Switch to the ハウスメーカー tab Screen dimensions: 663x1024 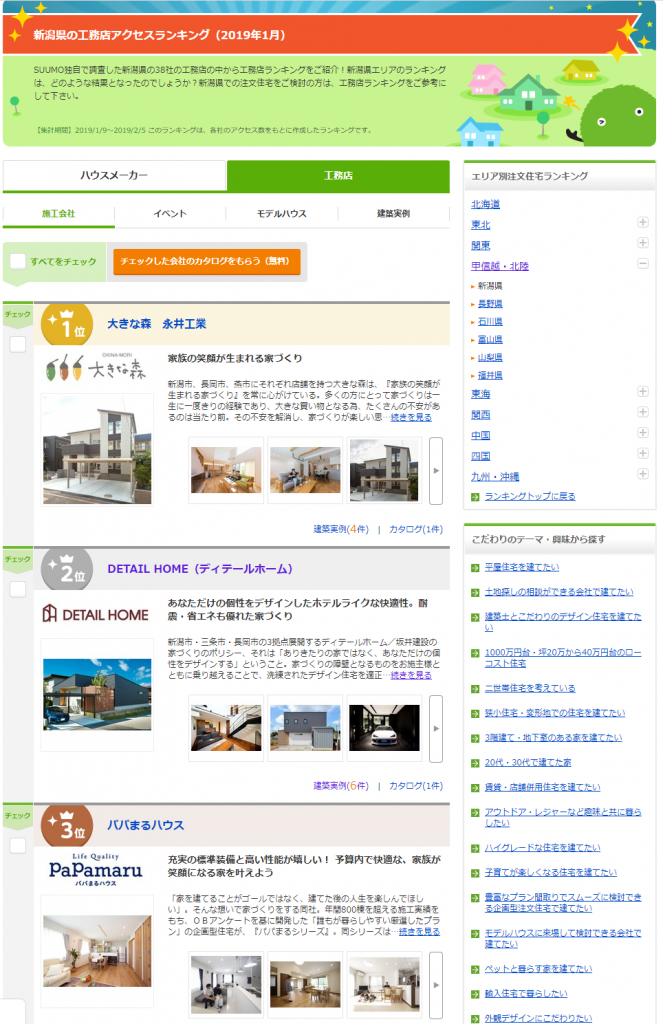[x=115, y=175]
